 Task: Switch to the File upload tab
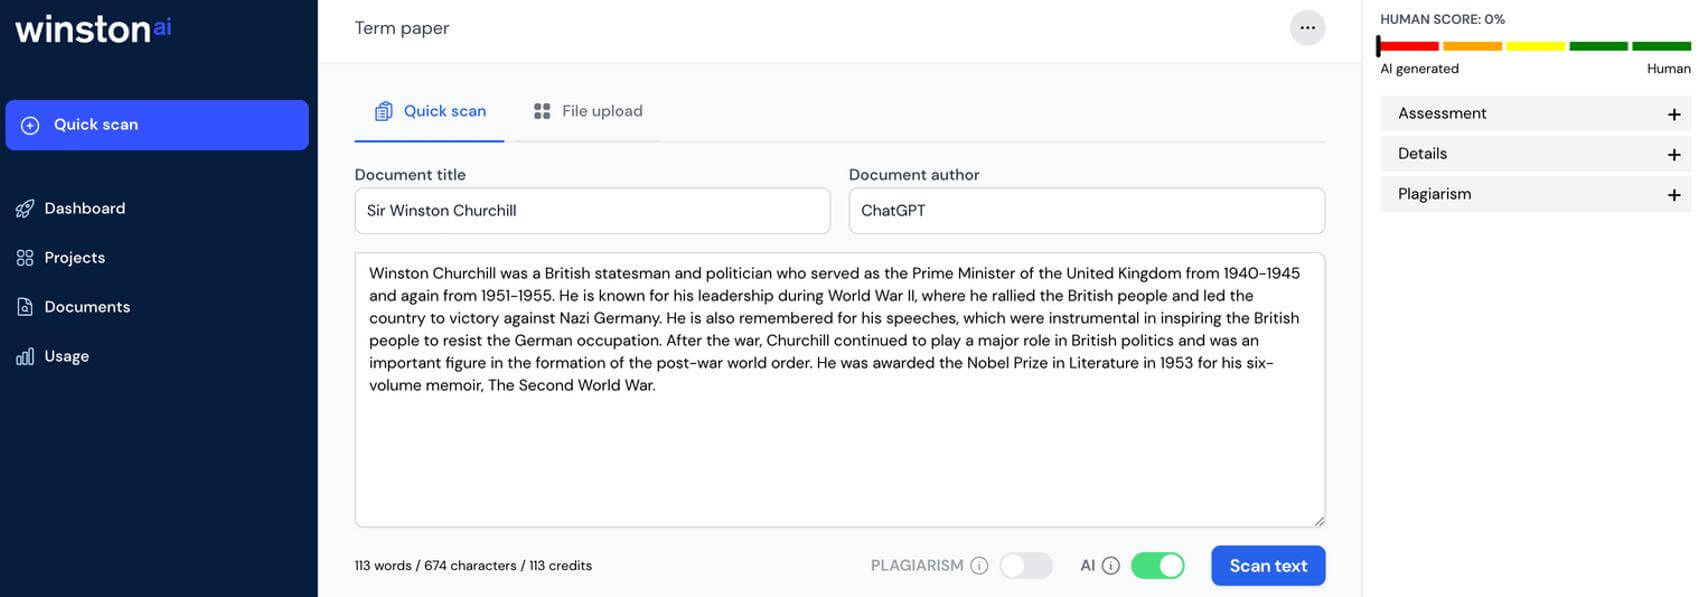[588, 111]
